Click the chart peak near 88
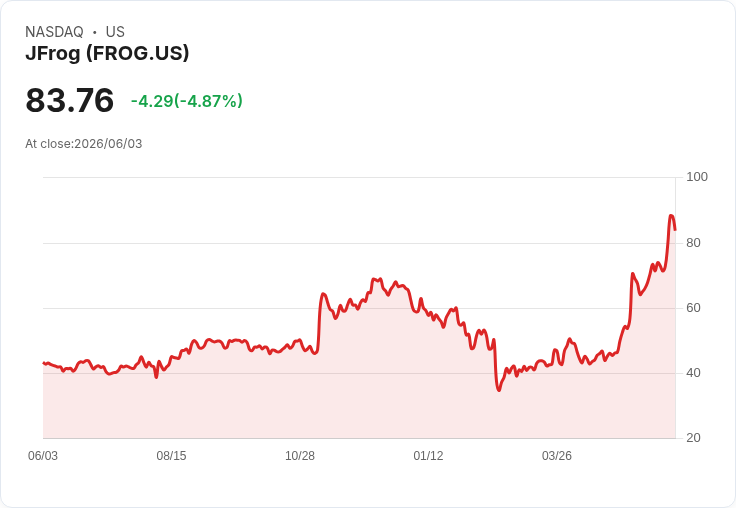Screen dimensions: 736x508 click(x=671, y=216)
